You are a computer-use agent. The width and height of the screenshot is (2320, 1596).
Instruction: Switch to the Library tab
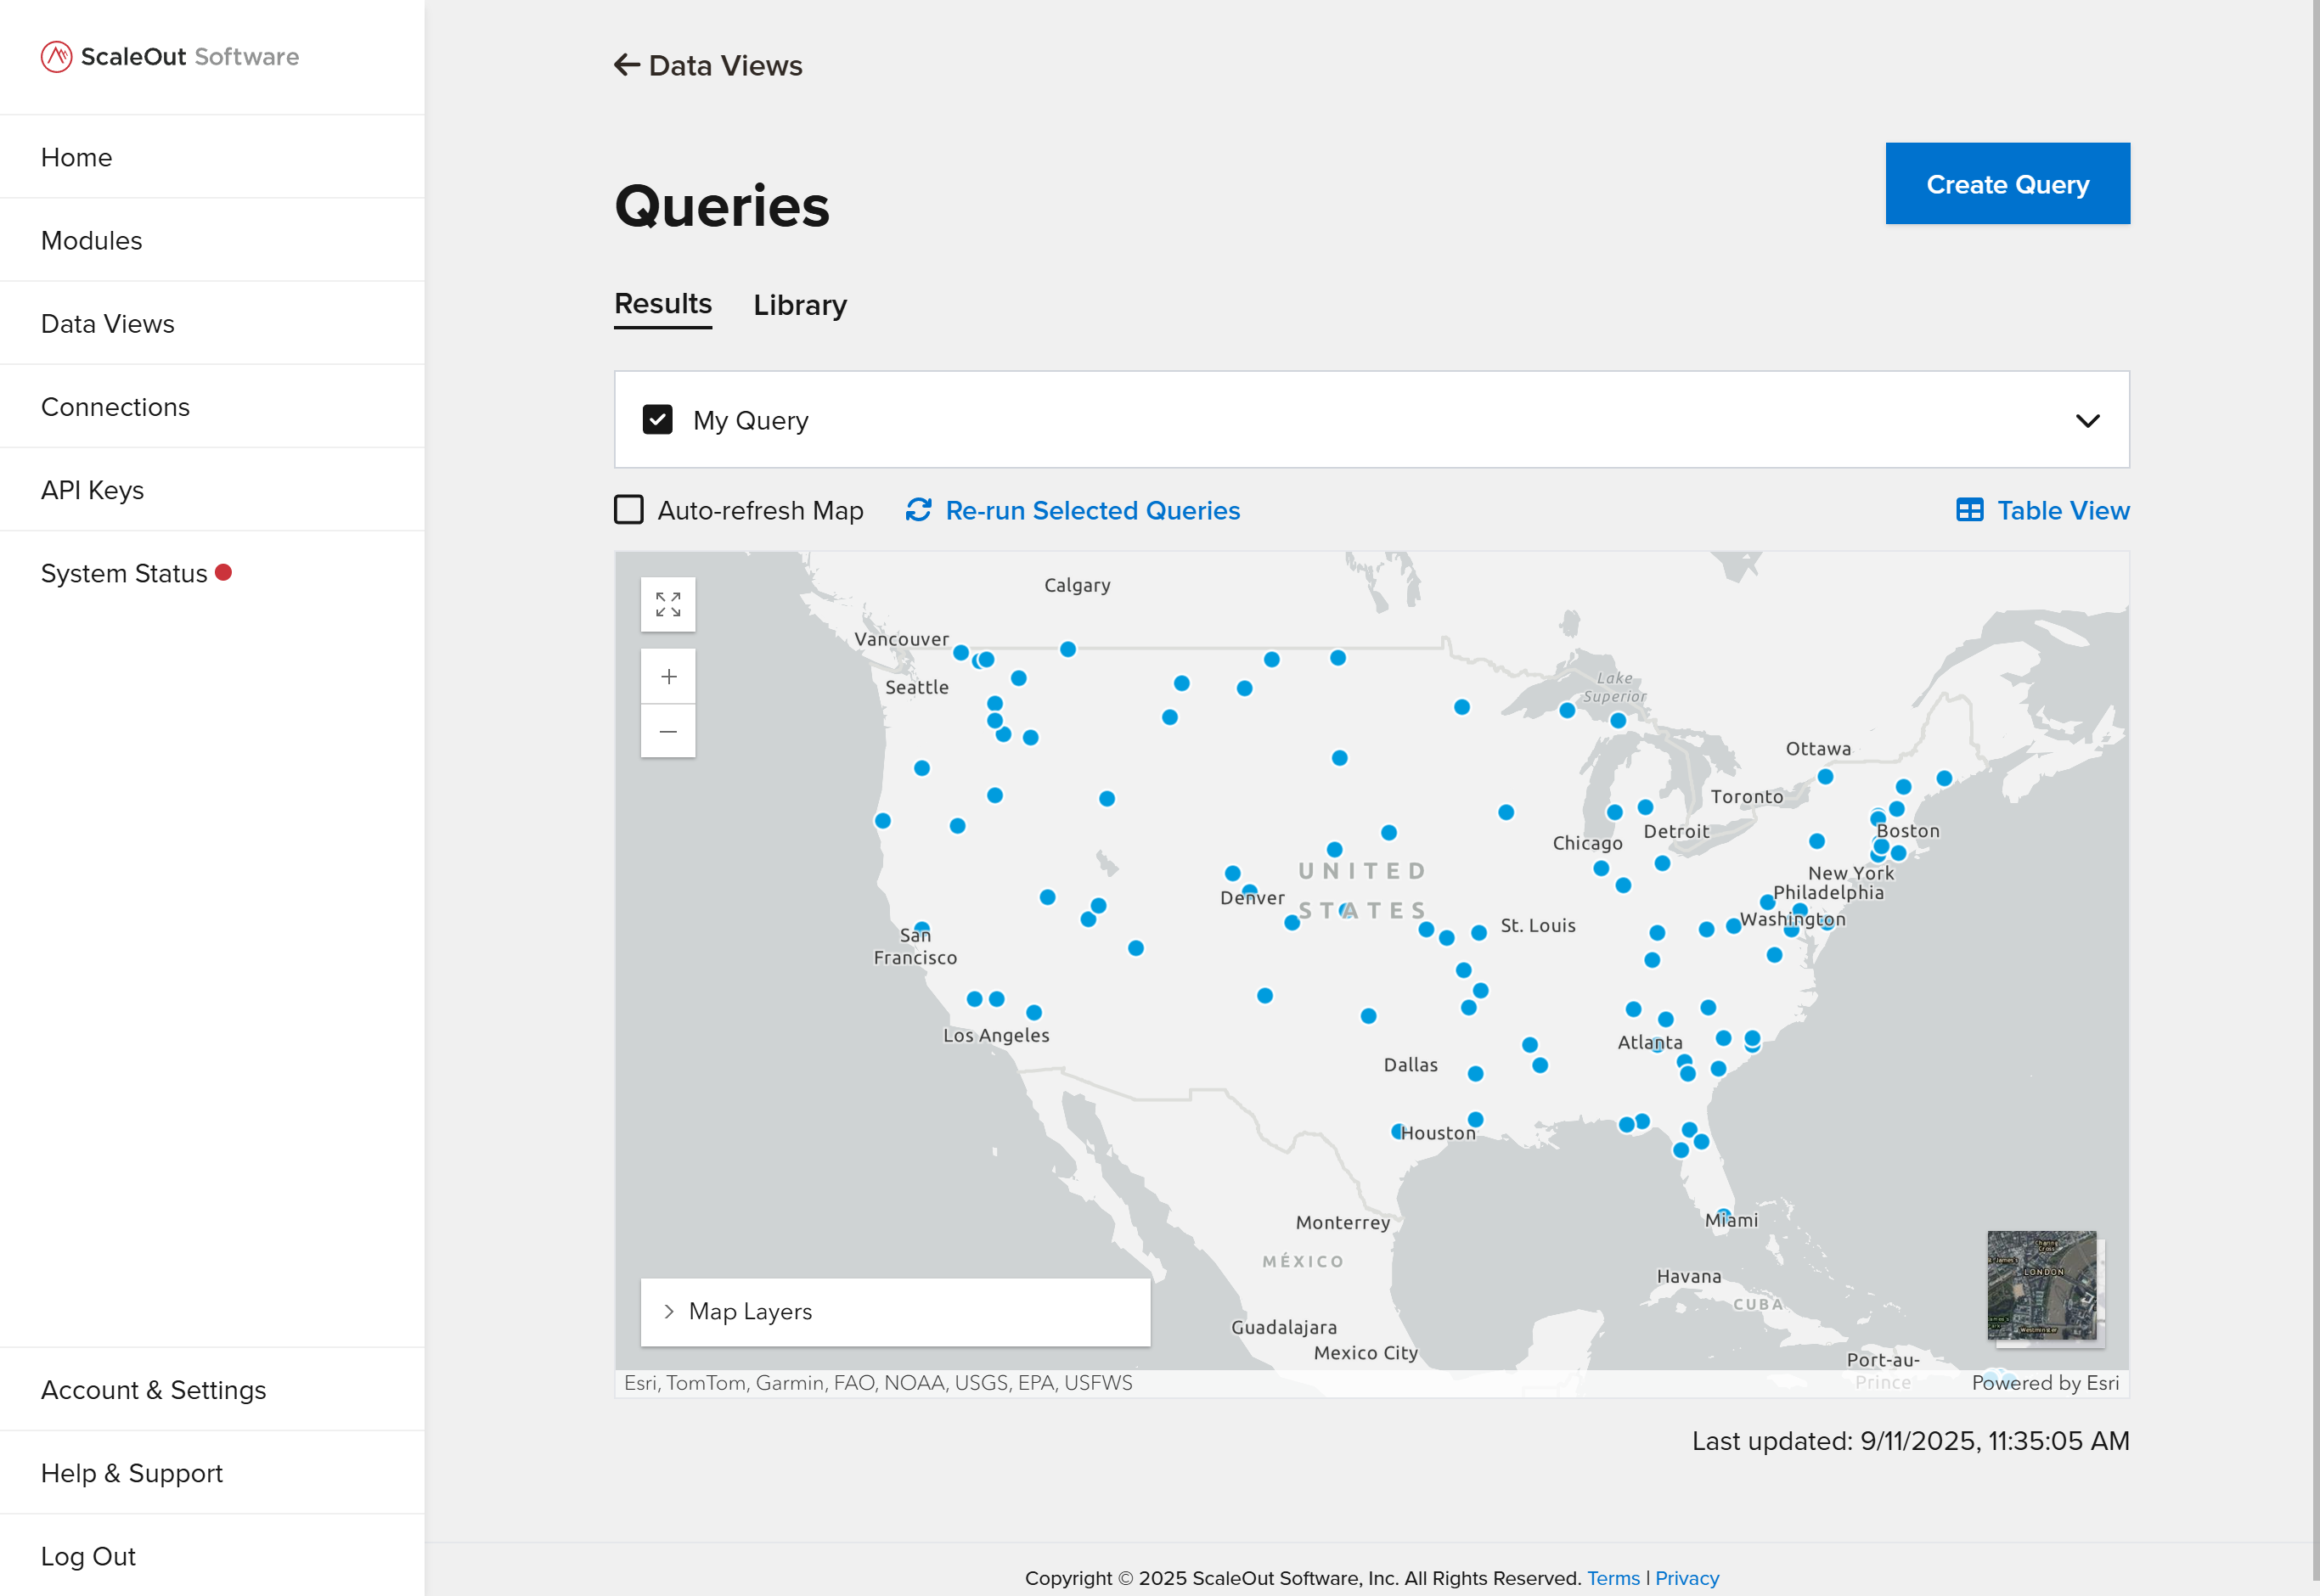pyautogui.click(x=800, y=305)
